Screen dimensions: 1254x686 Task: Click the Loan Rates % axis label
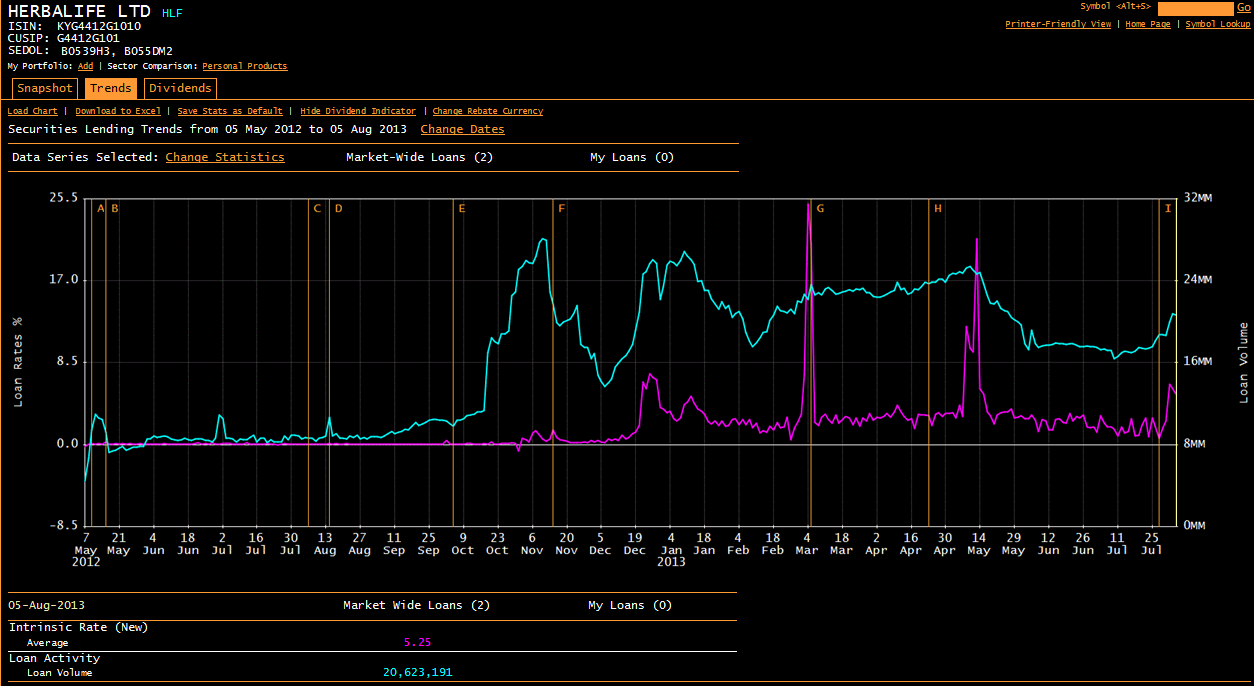click(18, 362)
